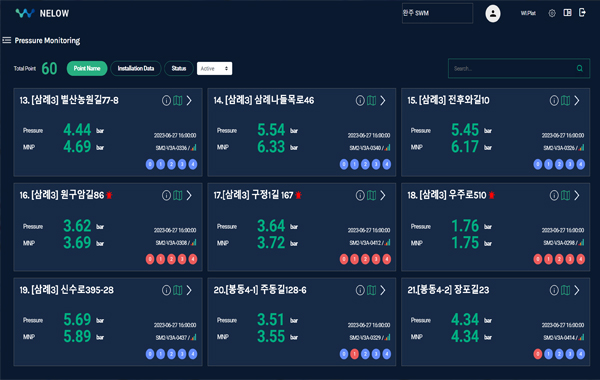Expand card 17 with its chevron arrow

tap(383, 196)
